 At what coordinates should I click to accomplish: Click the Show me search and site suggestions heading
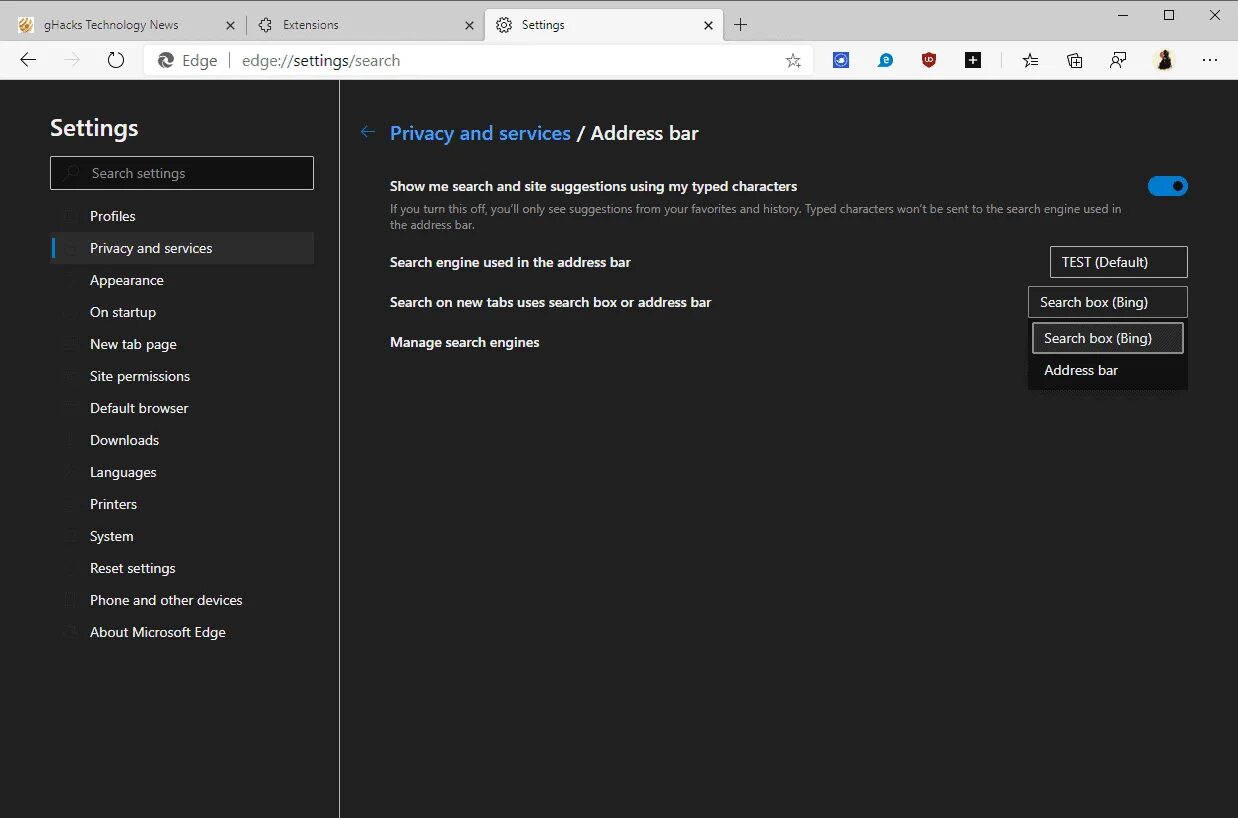tap(593, 186)
